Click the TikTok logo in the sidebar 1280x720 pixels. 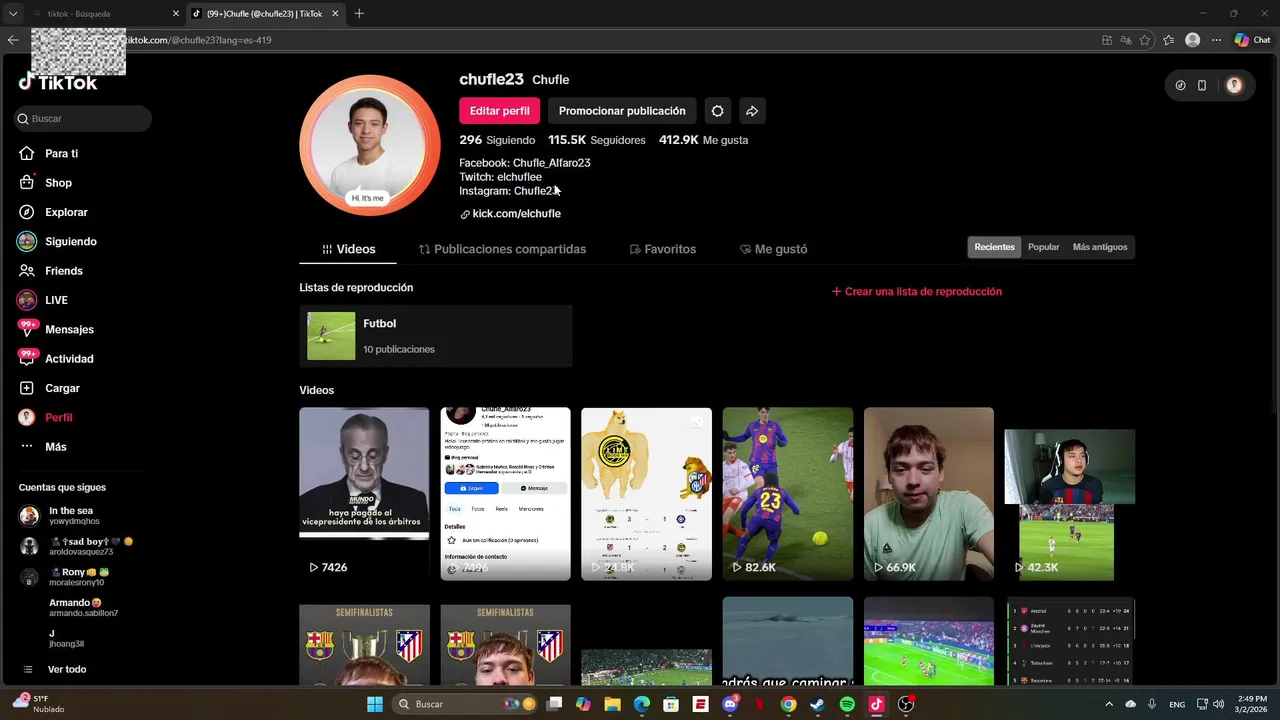point(58,83)
